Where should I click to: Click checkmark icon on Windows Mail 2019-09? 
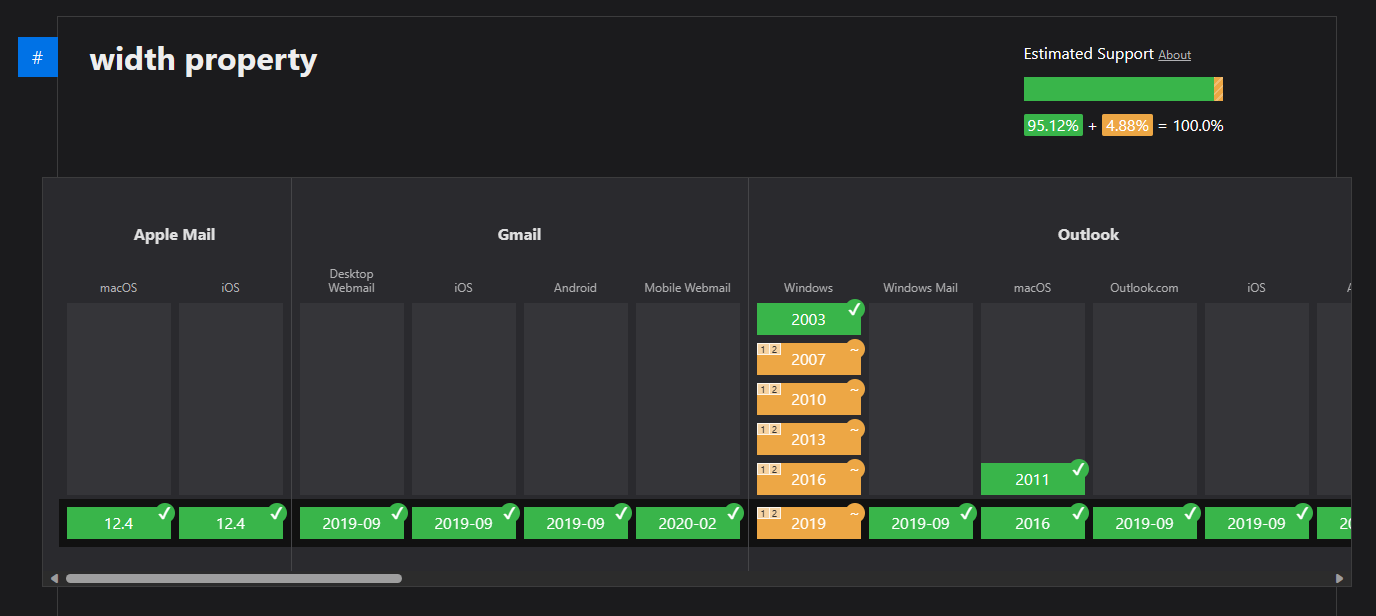967,513
